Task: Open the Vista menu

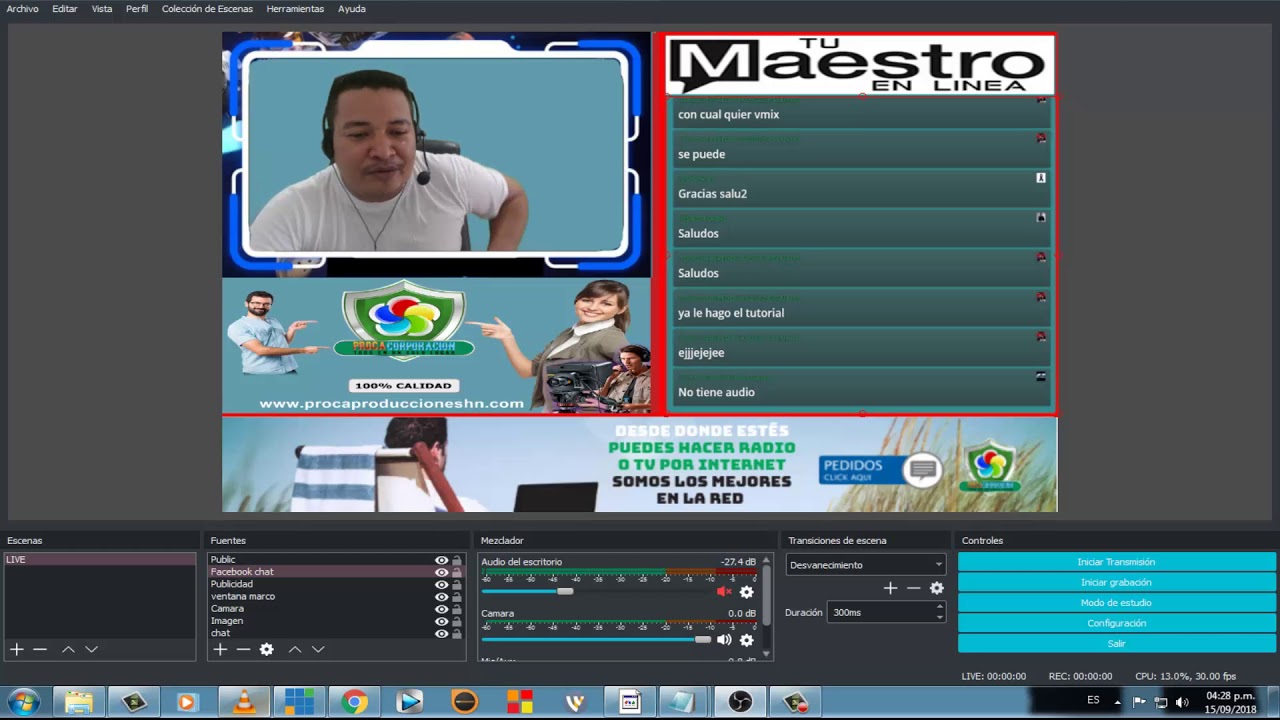Action: tap(102, 8)
